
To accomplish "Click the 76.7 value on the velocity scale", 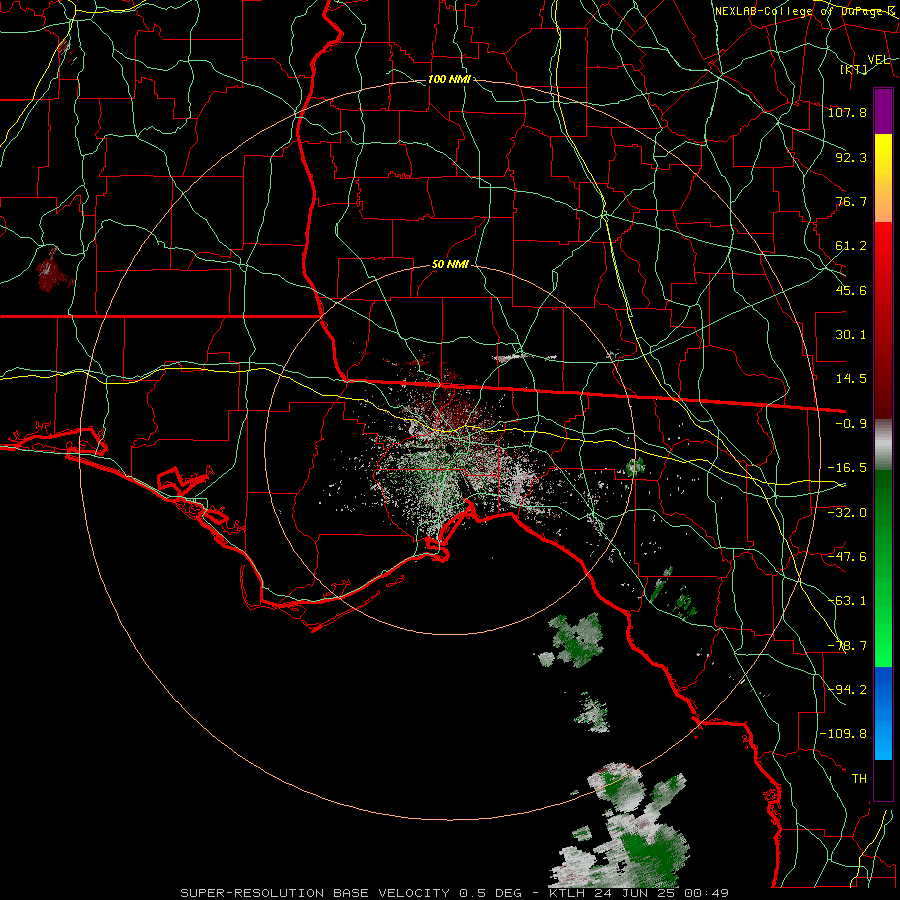I will [851, 201].
